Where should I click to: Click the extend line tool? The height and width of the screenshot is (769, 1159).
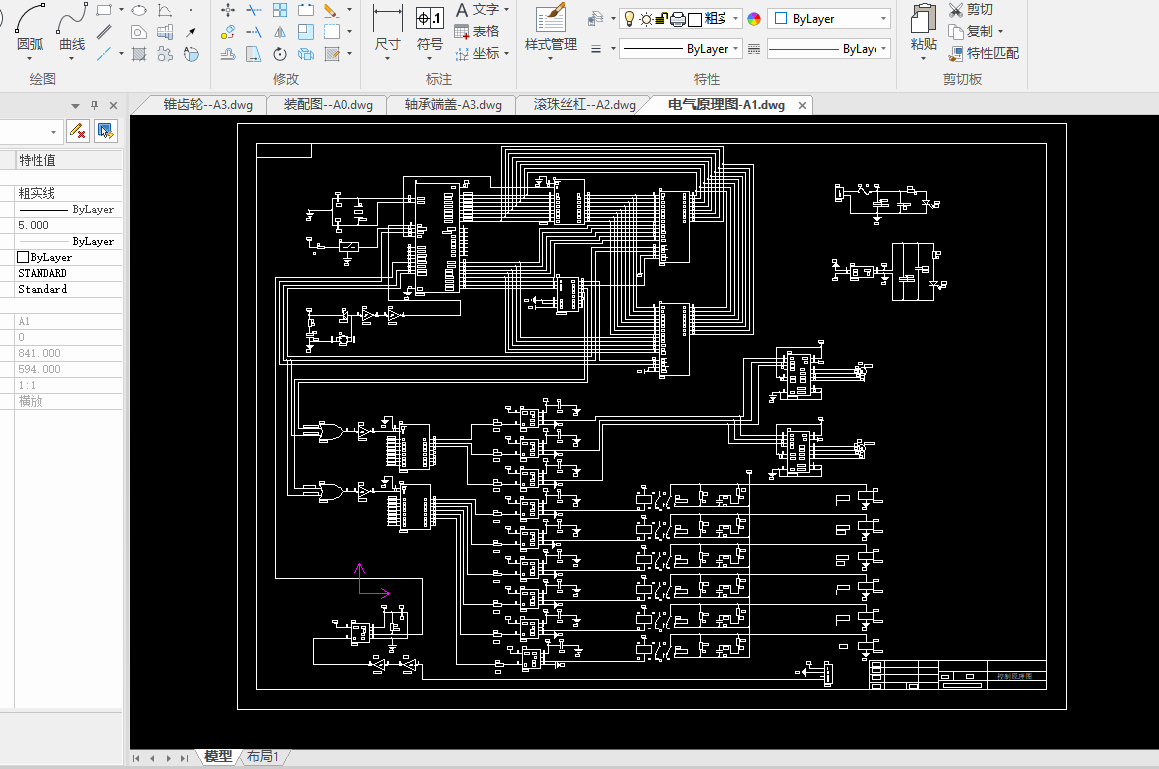[254, 32]
